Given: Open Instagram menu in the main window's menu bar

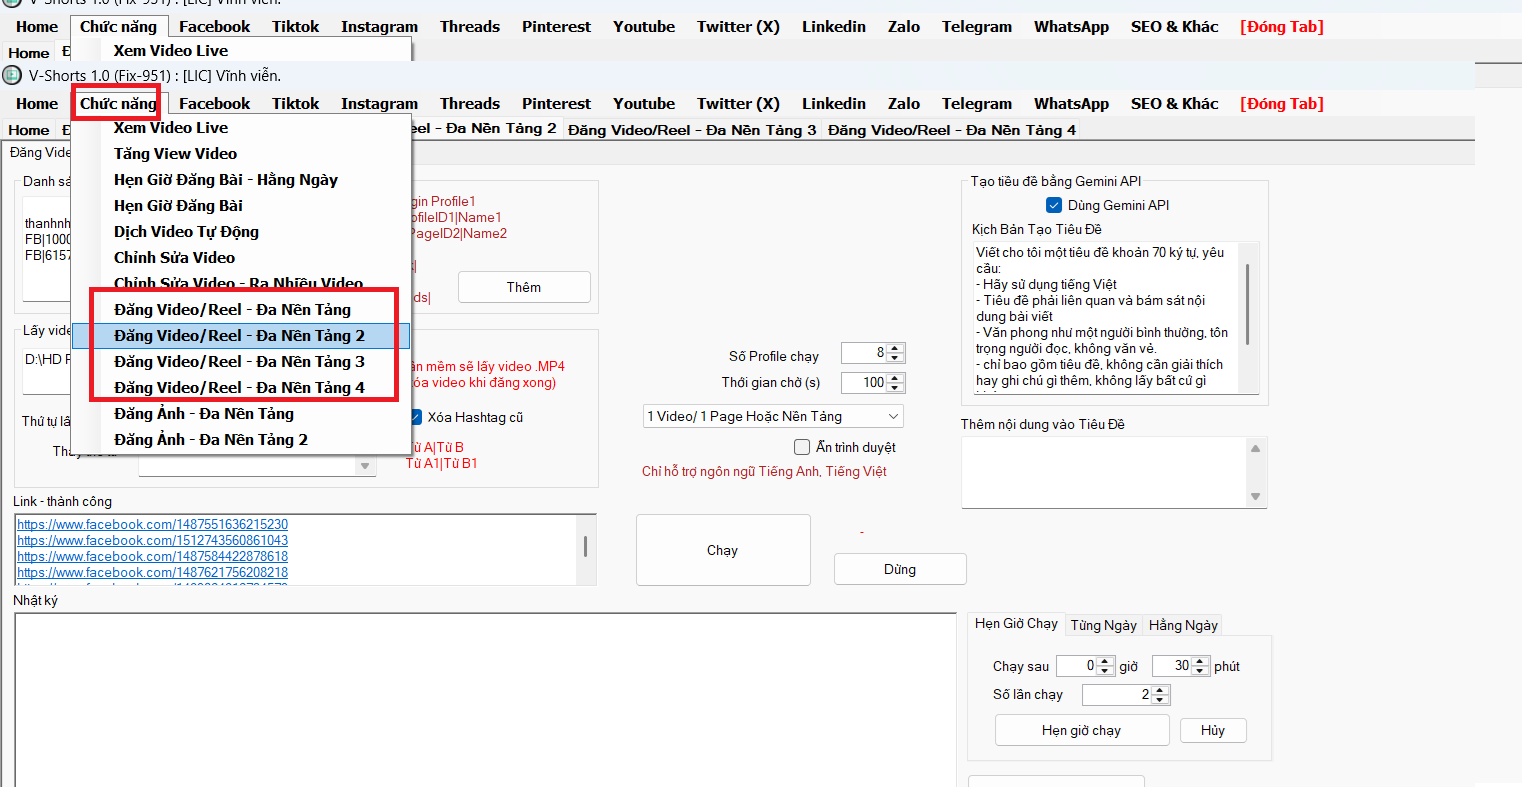Looking at the screenshot, I should click(380, 104).
